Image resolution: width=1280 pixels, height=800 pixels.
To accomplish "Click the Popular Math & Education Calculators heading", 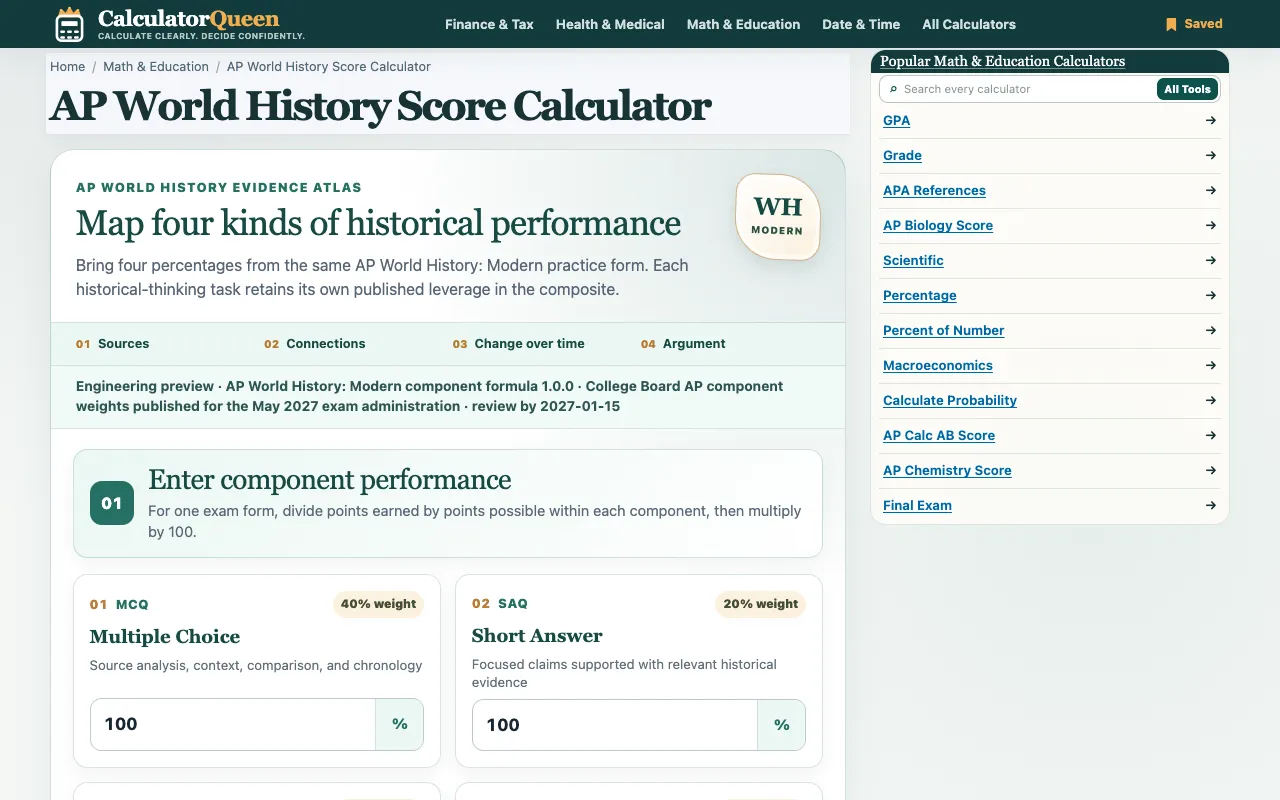I will pos(1002,61).
